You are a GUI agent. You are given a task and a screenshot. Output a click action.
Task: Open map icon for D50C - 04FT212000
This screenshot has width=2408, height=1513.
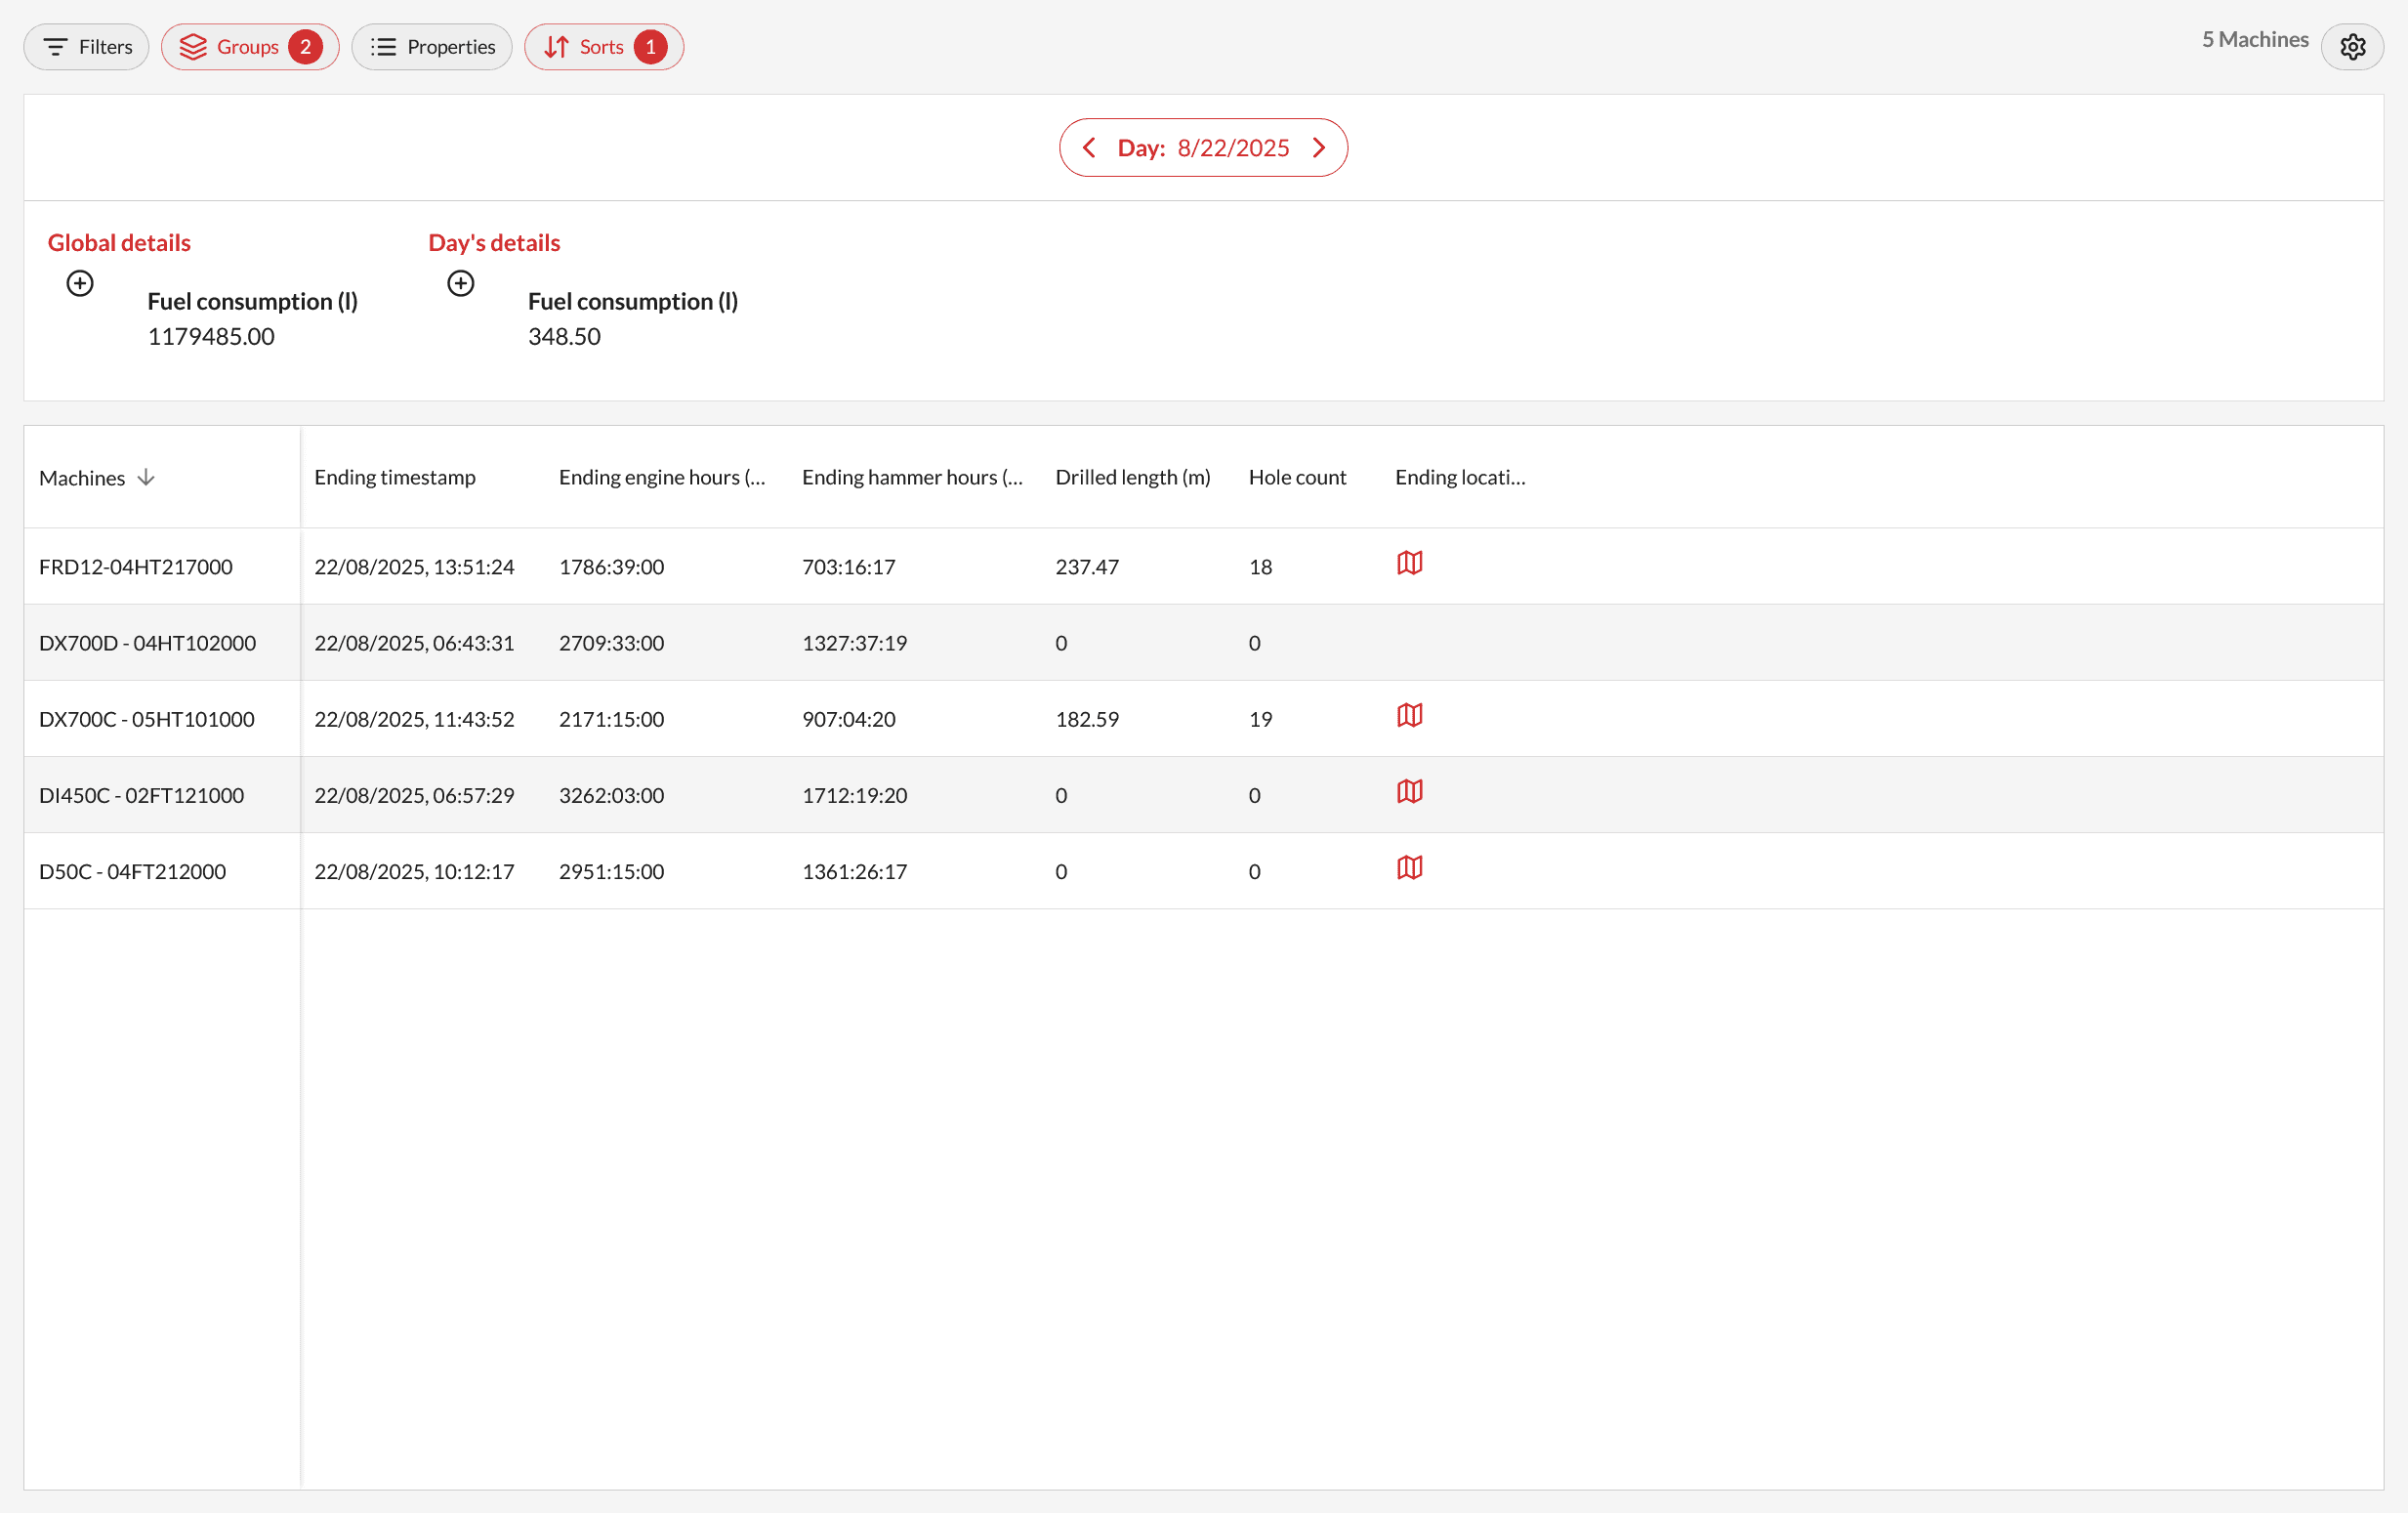(x=1409, y=867)
